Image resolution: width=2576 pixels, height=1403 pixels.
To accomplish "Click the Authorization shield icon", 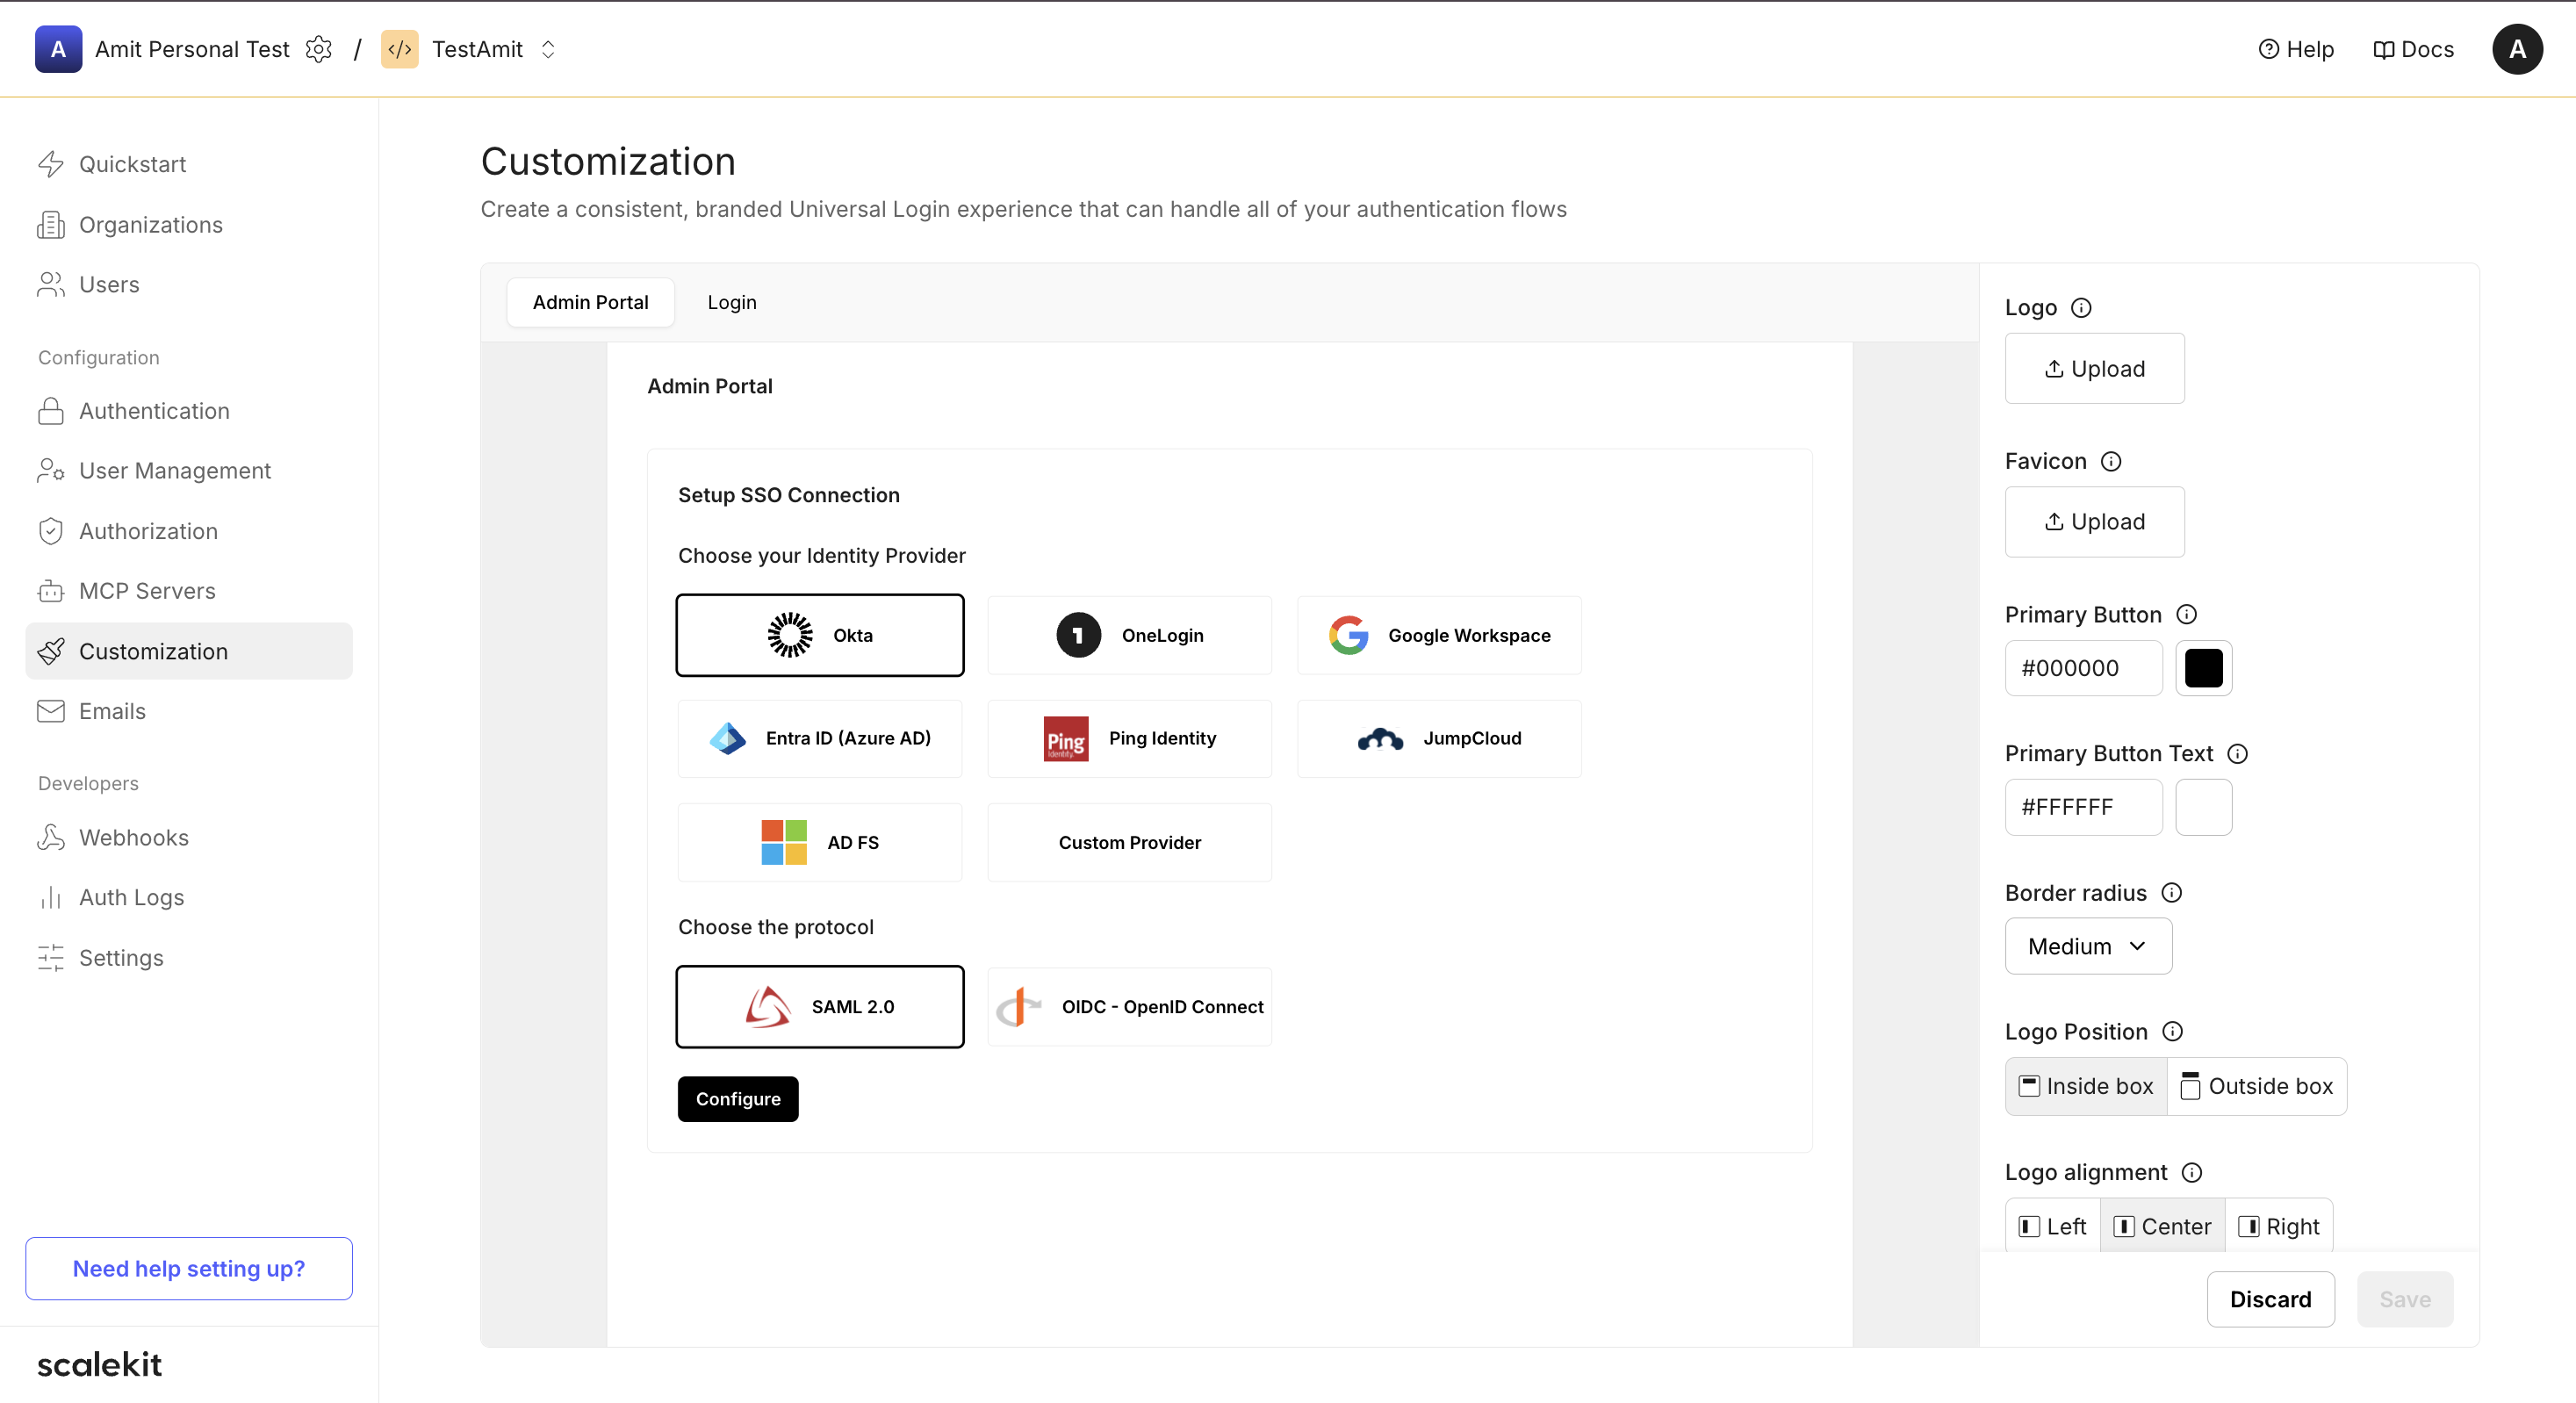I will tap(51, 531).
